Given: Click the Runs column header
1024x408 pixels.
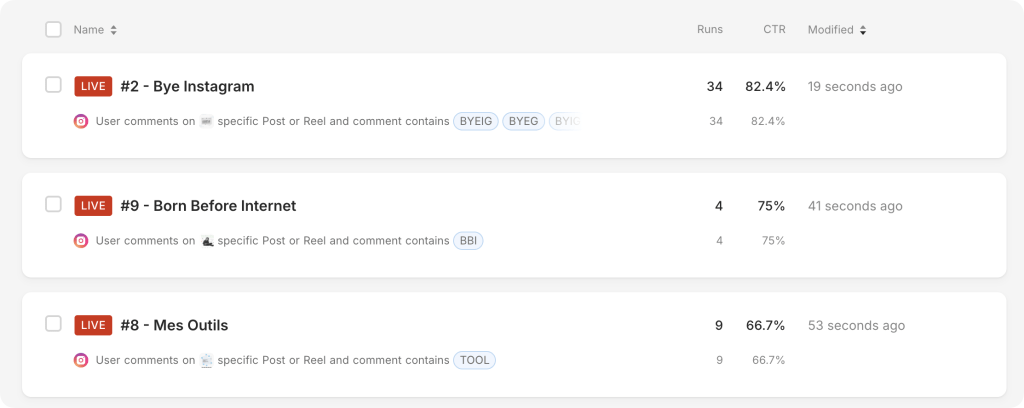Looking at the screenshot, I should click(710, 29).
